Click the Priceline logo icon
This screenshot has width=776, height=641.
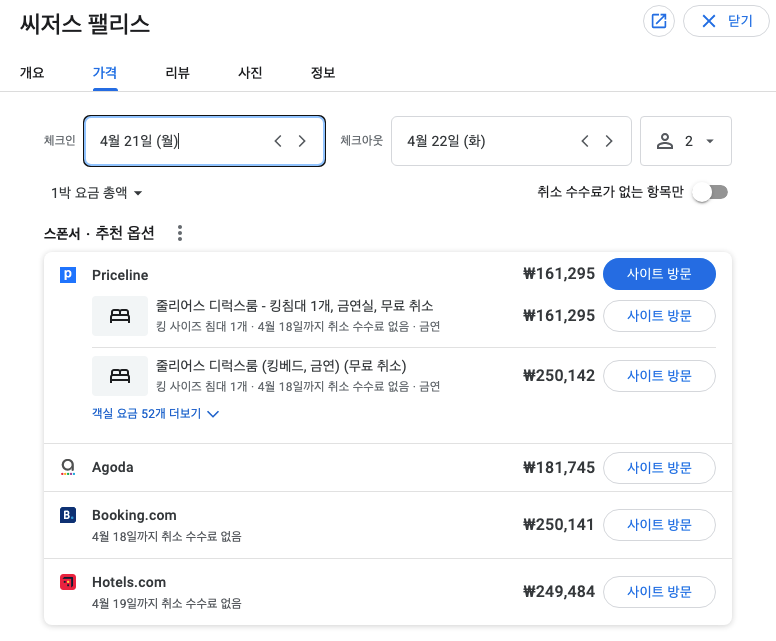coord(68,275)
